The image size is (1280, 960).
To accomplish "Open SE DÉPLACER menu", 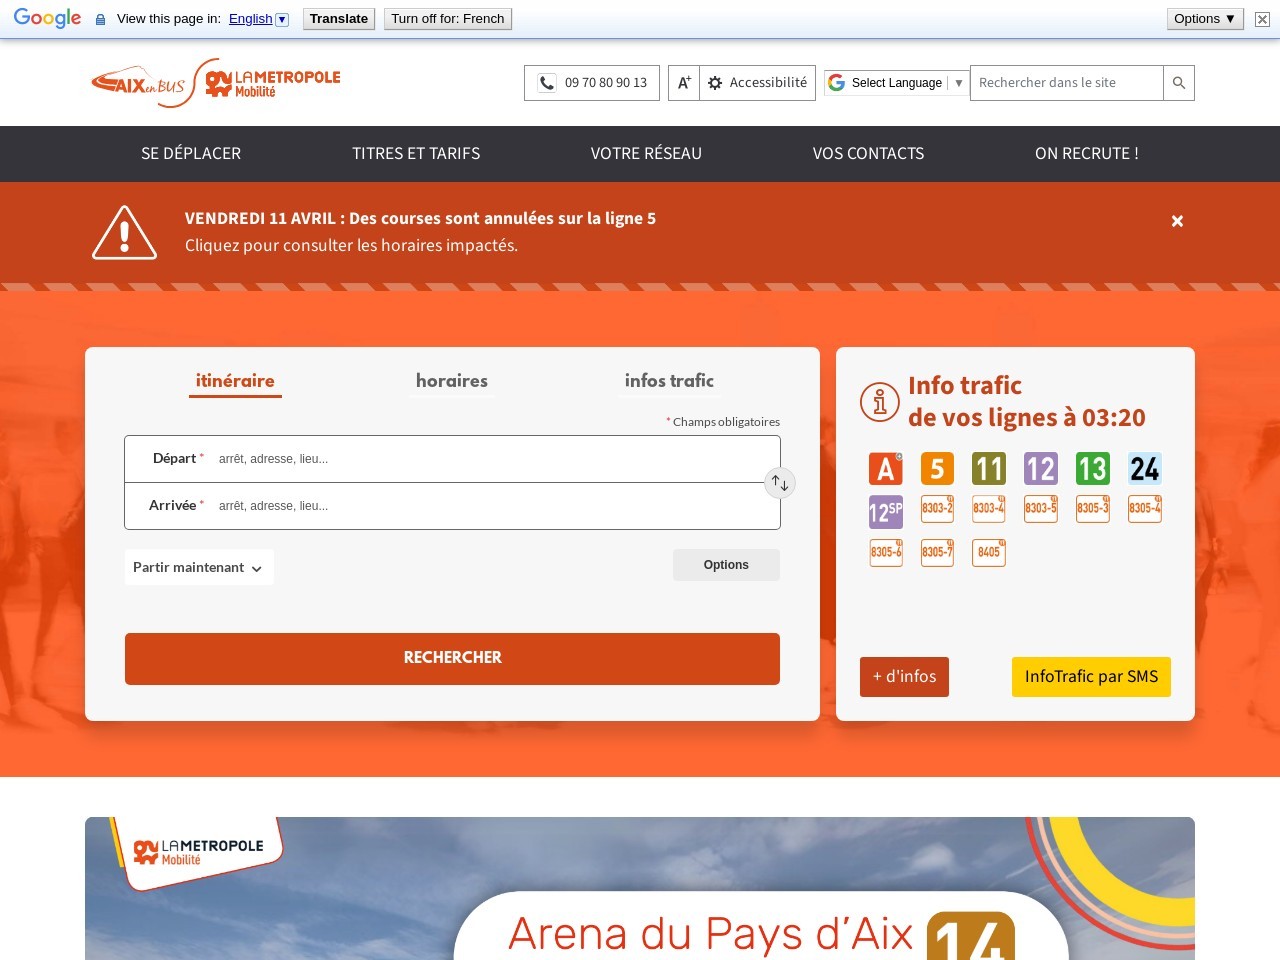I will click(x=191, y=153).
